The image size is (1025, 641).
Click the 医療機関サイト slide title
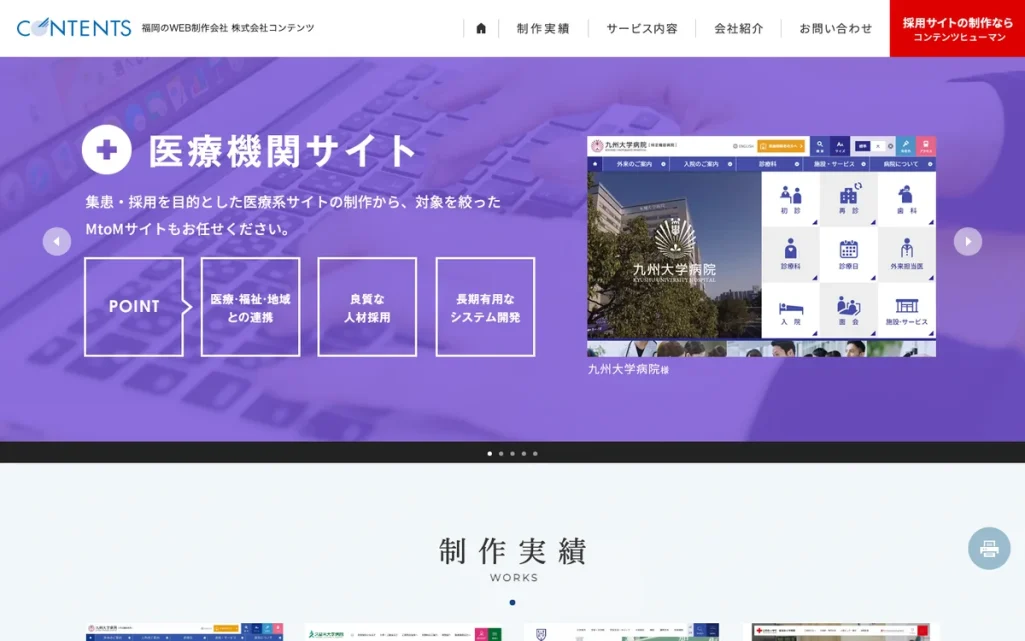282,151
